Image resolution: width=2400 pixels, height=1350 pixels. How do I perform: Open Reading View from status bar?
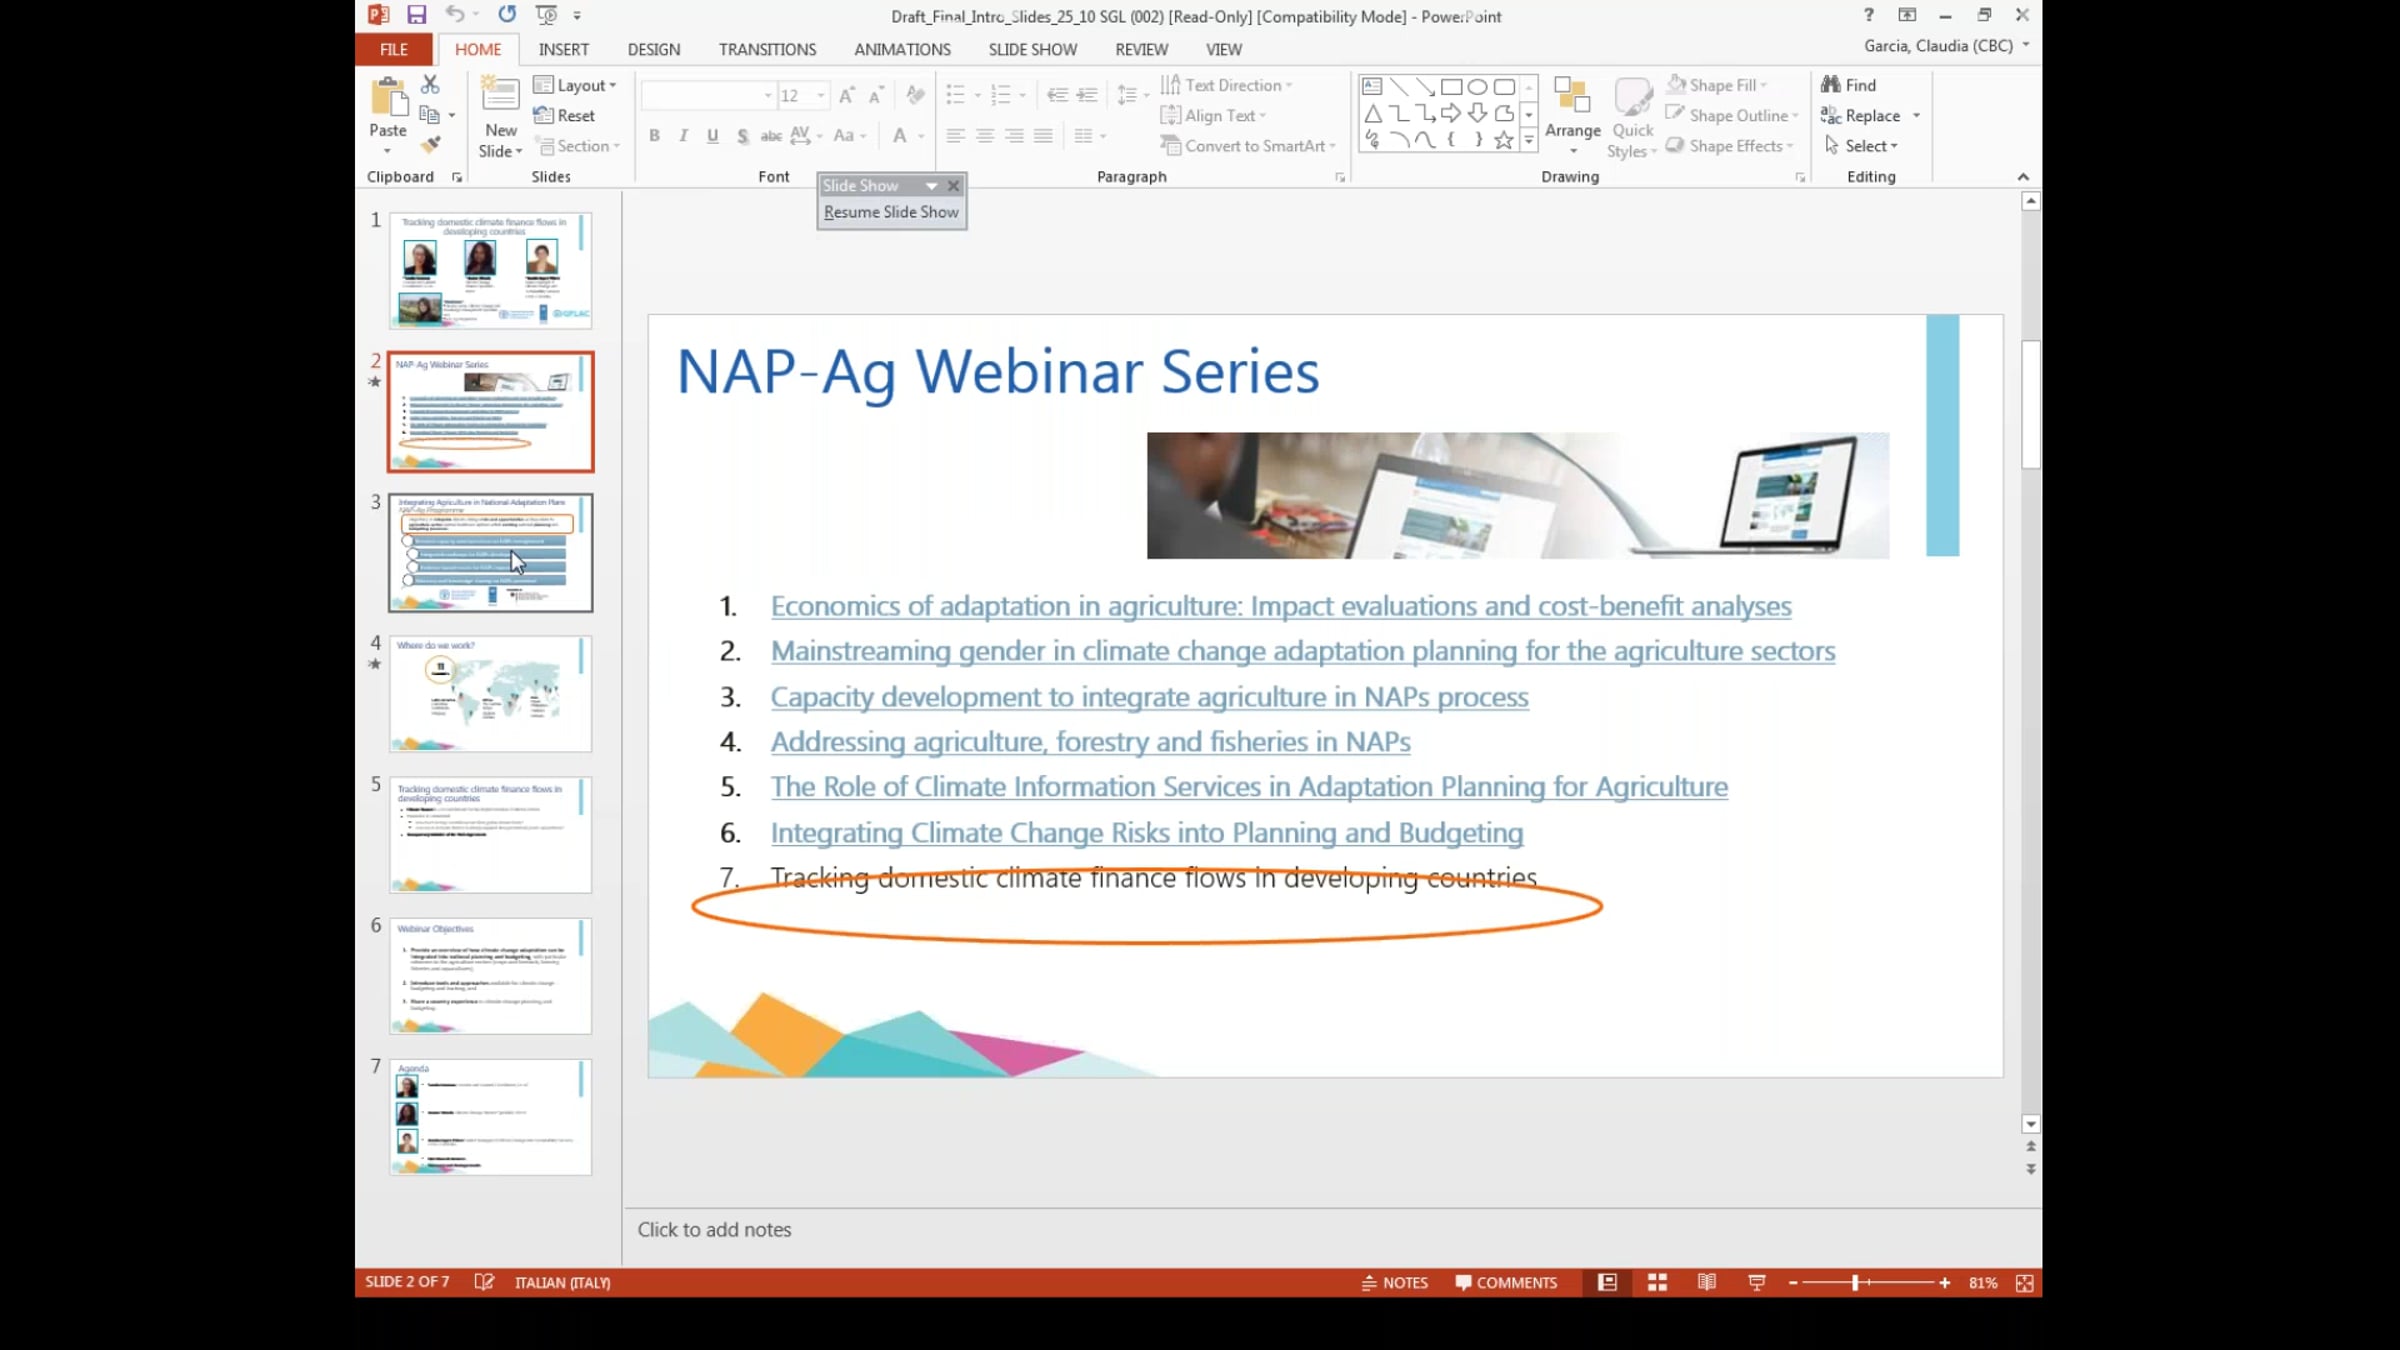pos(1707,1282)
